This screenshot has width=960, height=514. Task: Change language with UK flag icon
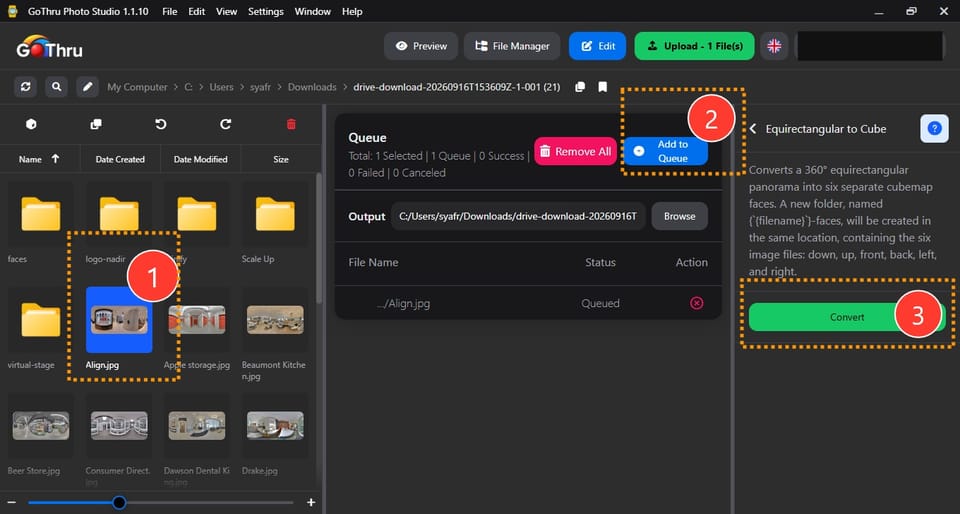point(774,46)
